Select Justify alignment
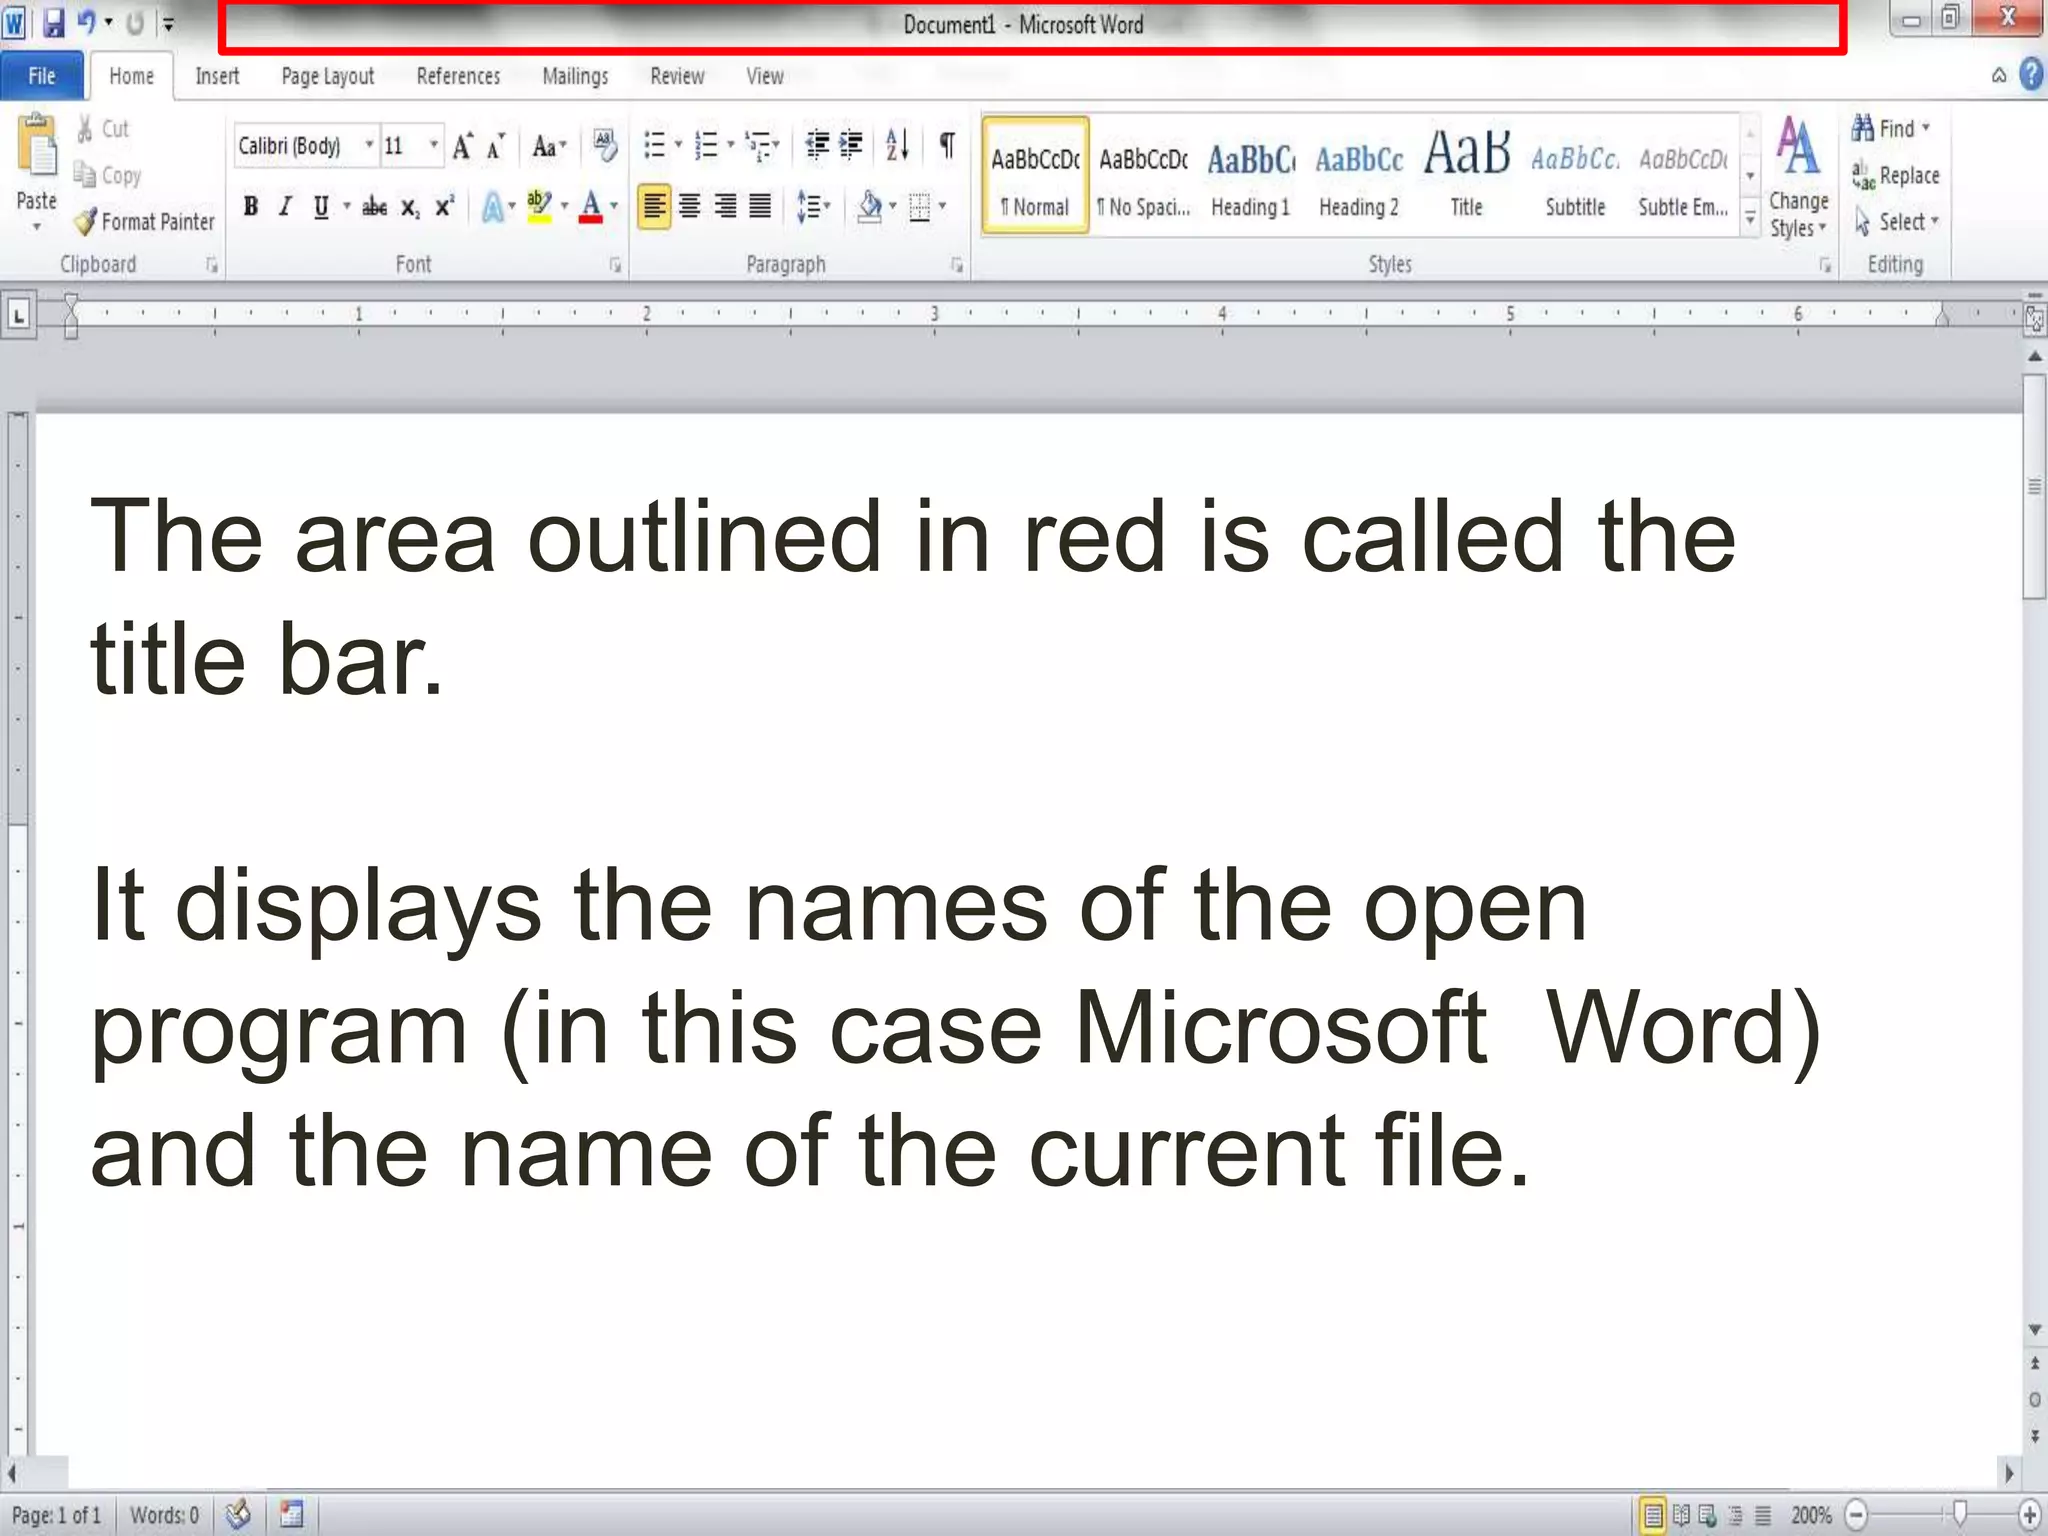Viewport: 2048px width, 1536px height. click(x=760, y=206)
